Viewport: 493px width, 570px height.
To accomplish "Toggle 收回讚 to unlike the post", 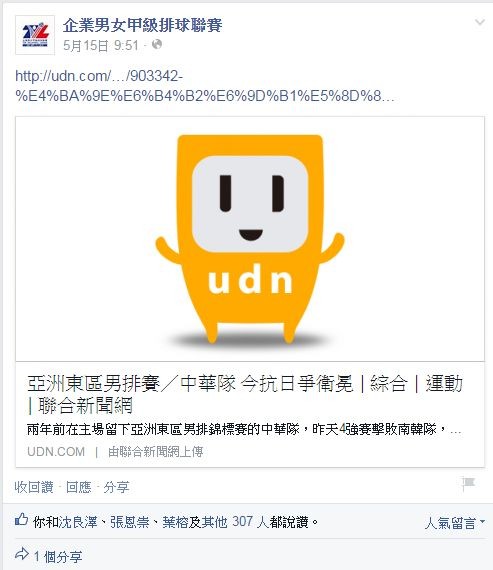I will 34,487.
